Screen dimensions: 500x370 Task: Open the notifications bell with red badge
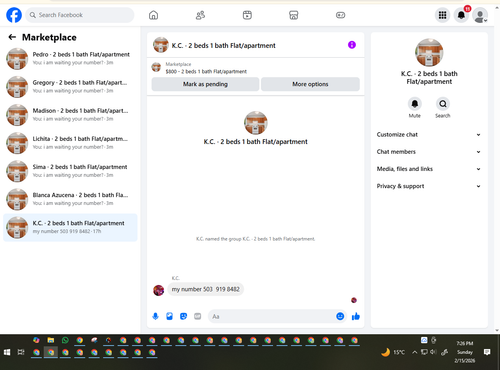pos(461,15)
